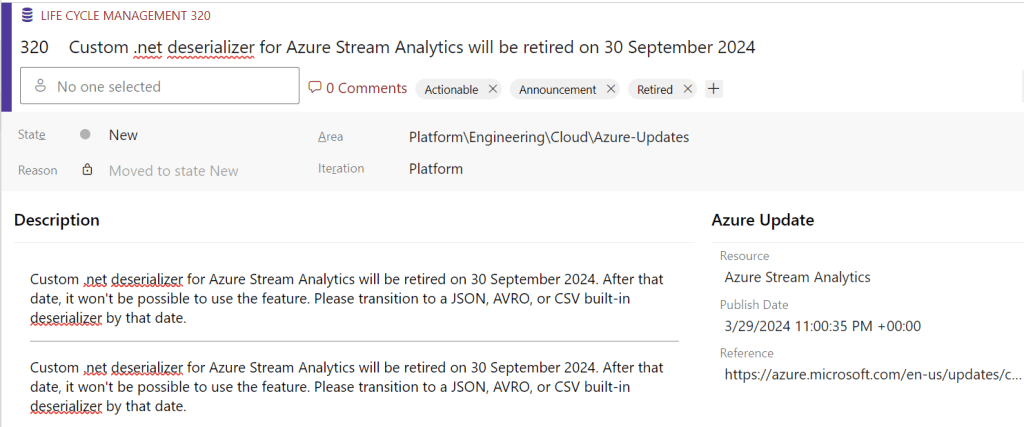
Task: Click the Publish Date value field
Action: tap(822, 325)
